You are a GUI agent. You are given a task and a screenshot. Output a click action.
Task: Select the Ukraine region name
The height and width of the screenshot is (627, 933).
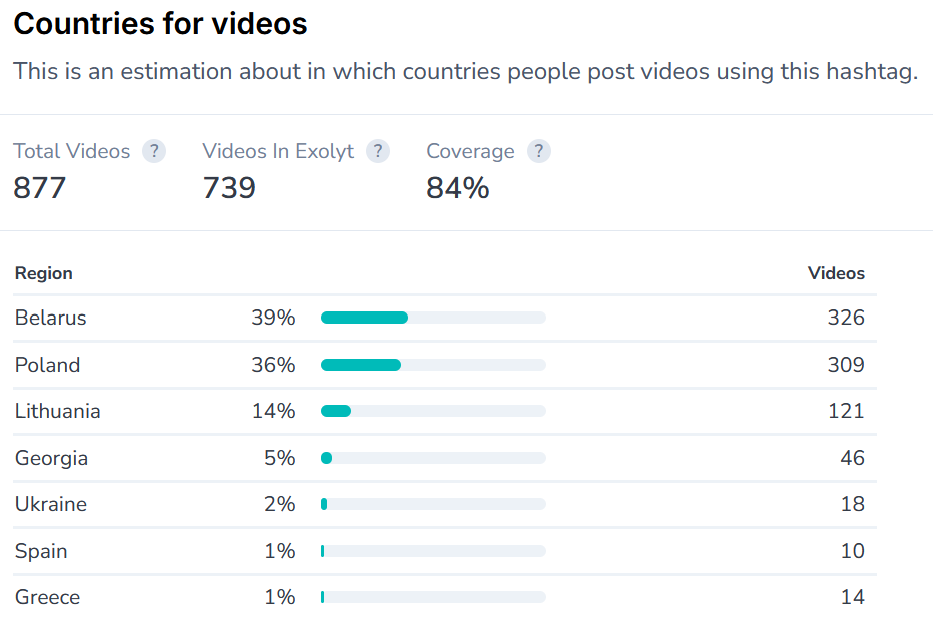coord(50,504)
